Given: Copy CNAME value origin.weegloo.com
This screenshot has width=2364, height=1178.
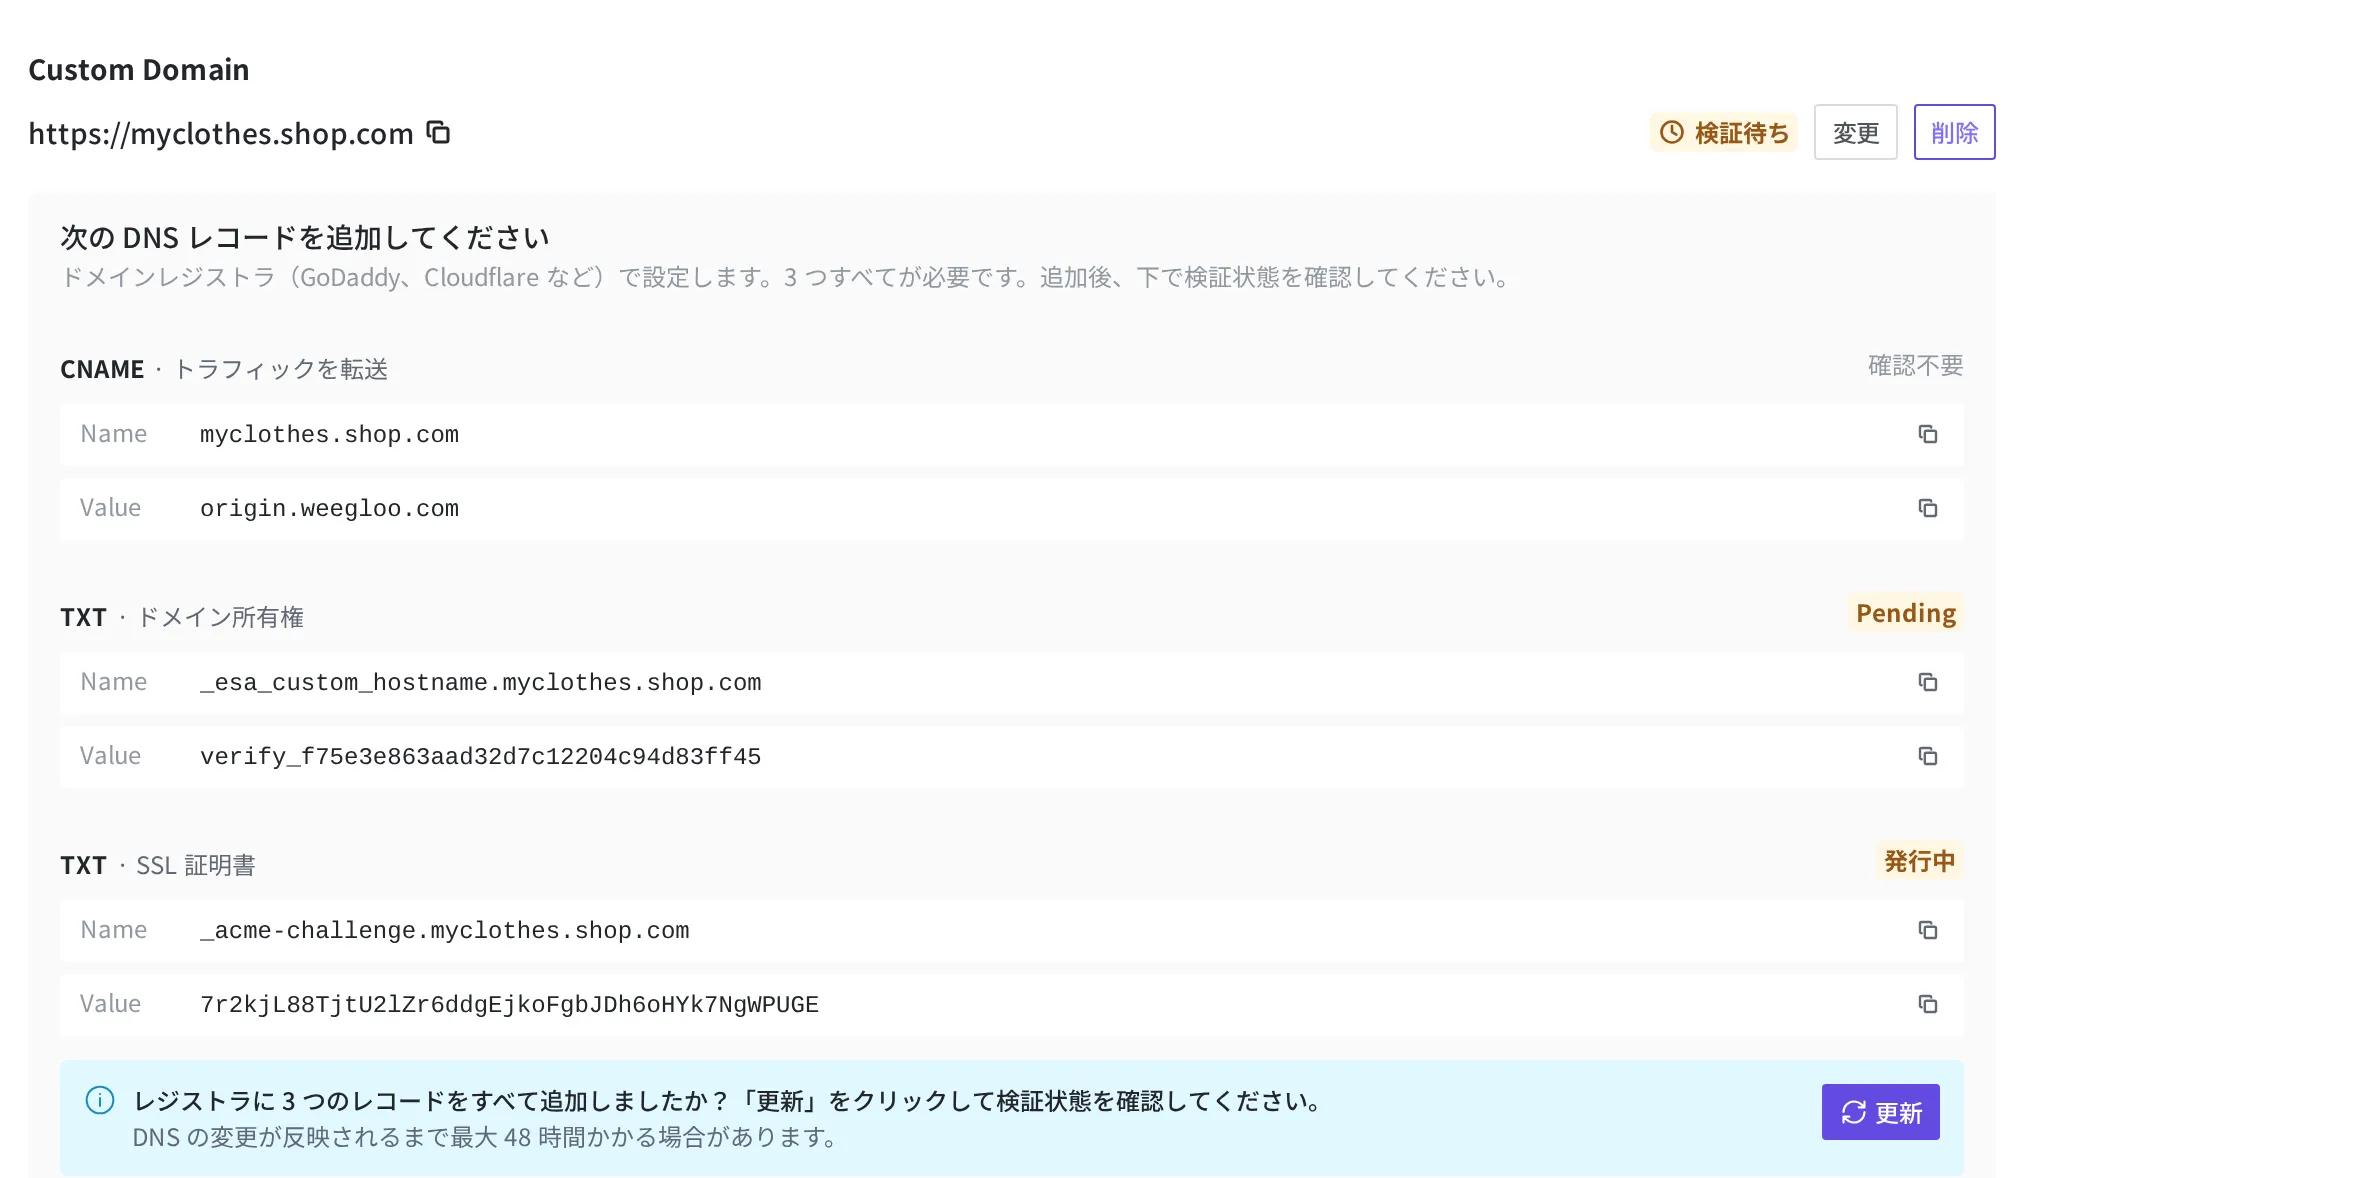Looking at the screenshot, I should [1927, 508].
